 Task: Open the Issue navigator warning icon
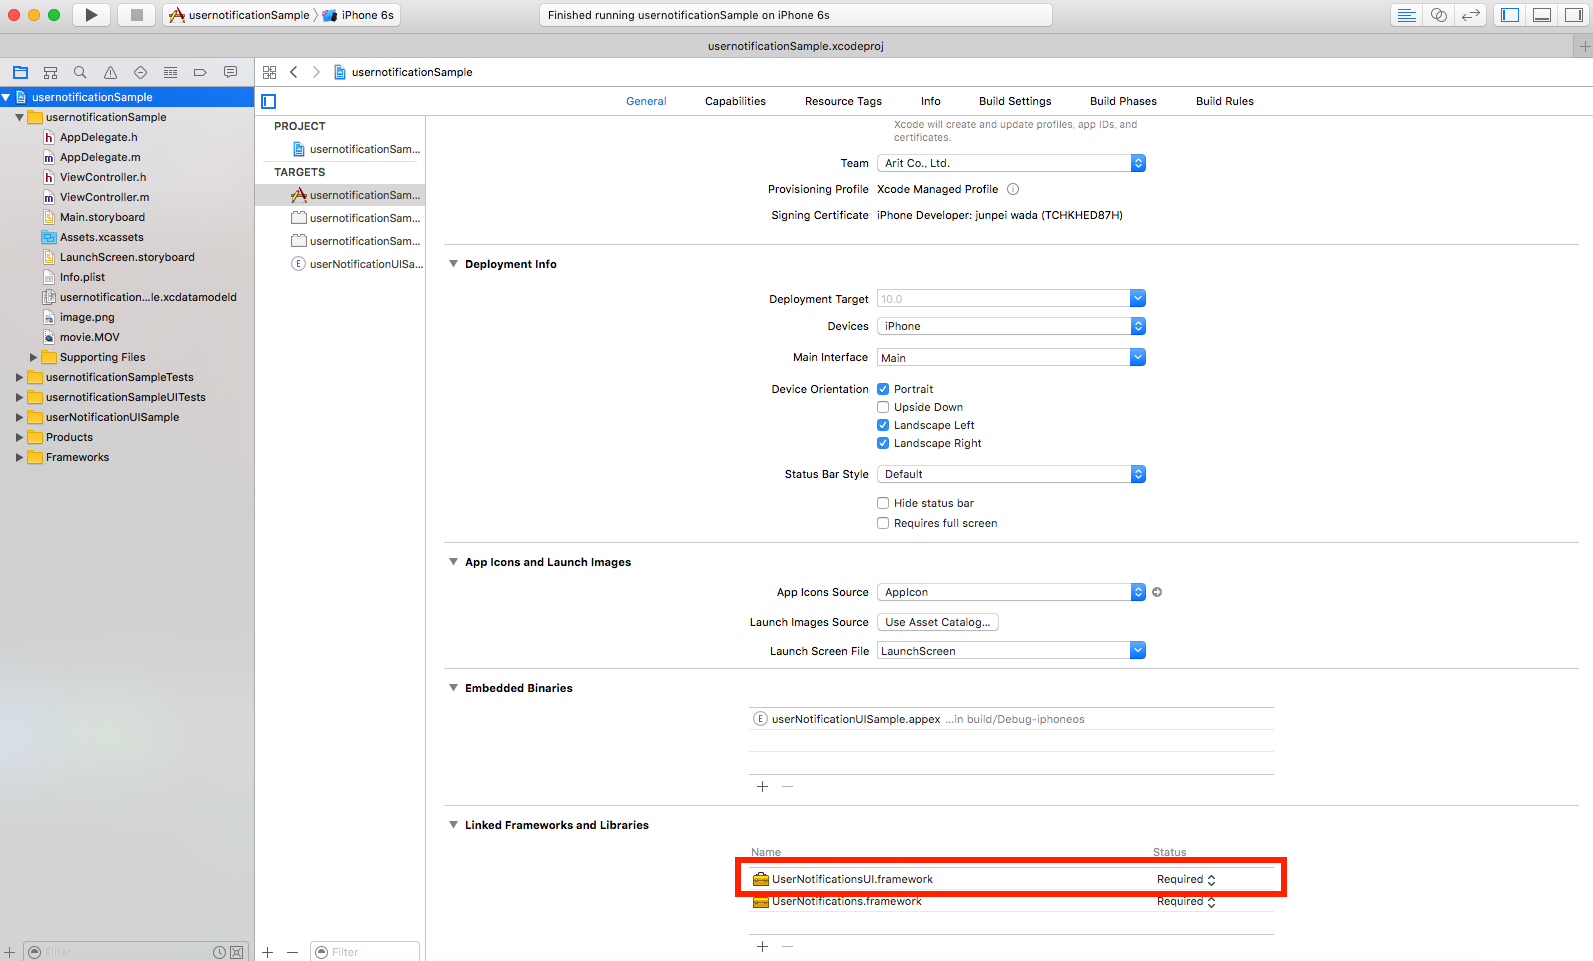(110, 72)
